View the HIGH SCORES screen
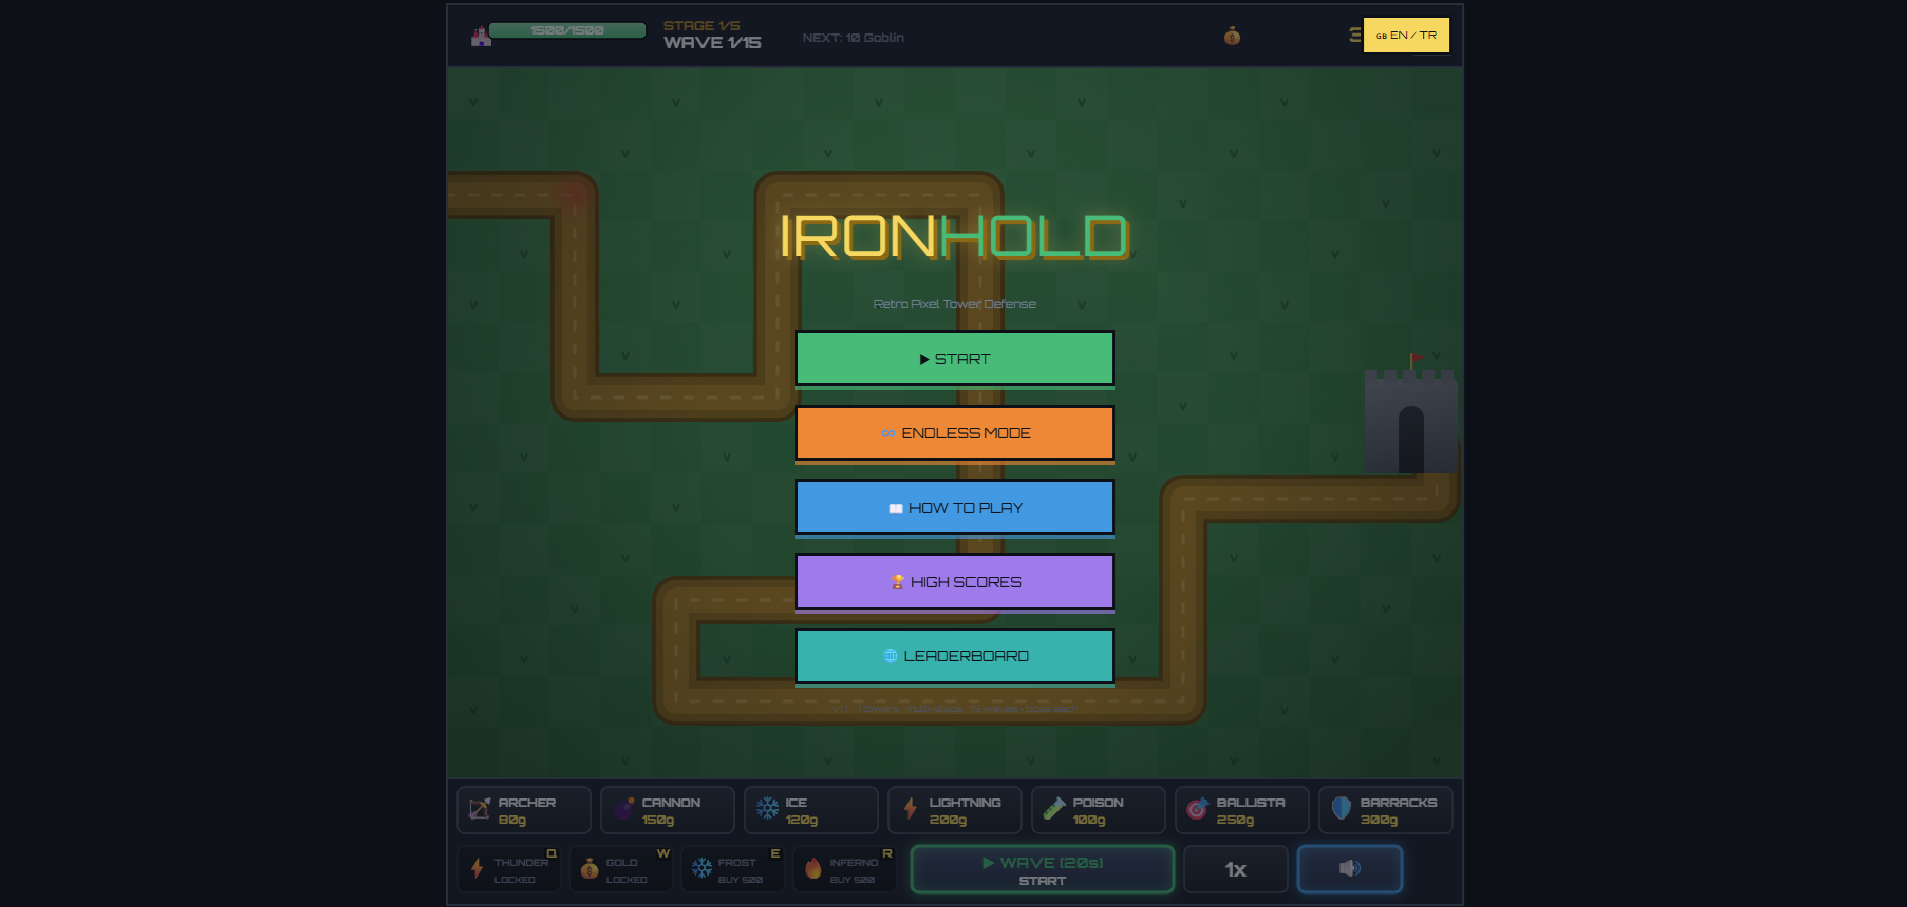 click(x=954, y=581)
